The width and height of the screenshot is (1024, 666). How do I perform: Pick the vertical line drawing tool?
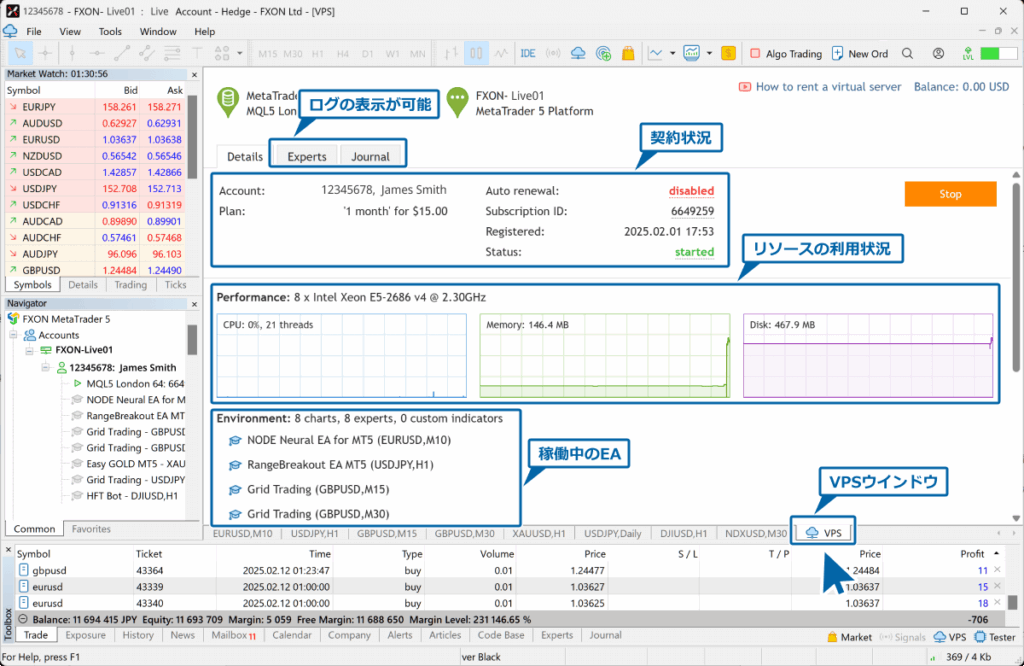[72, 54]
